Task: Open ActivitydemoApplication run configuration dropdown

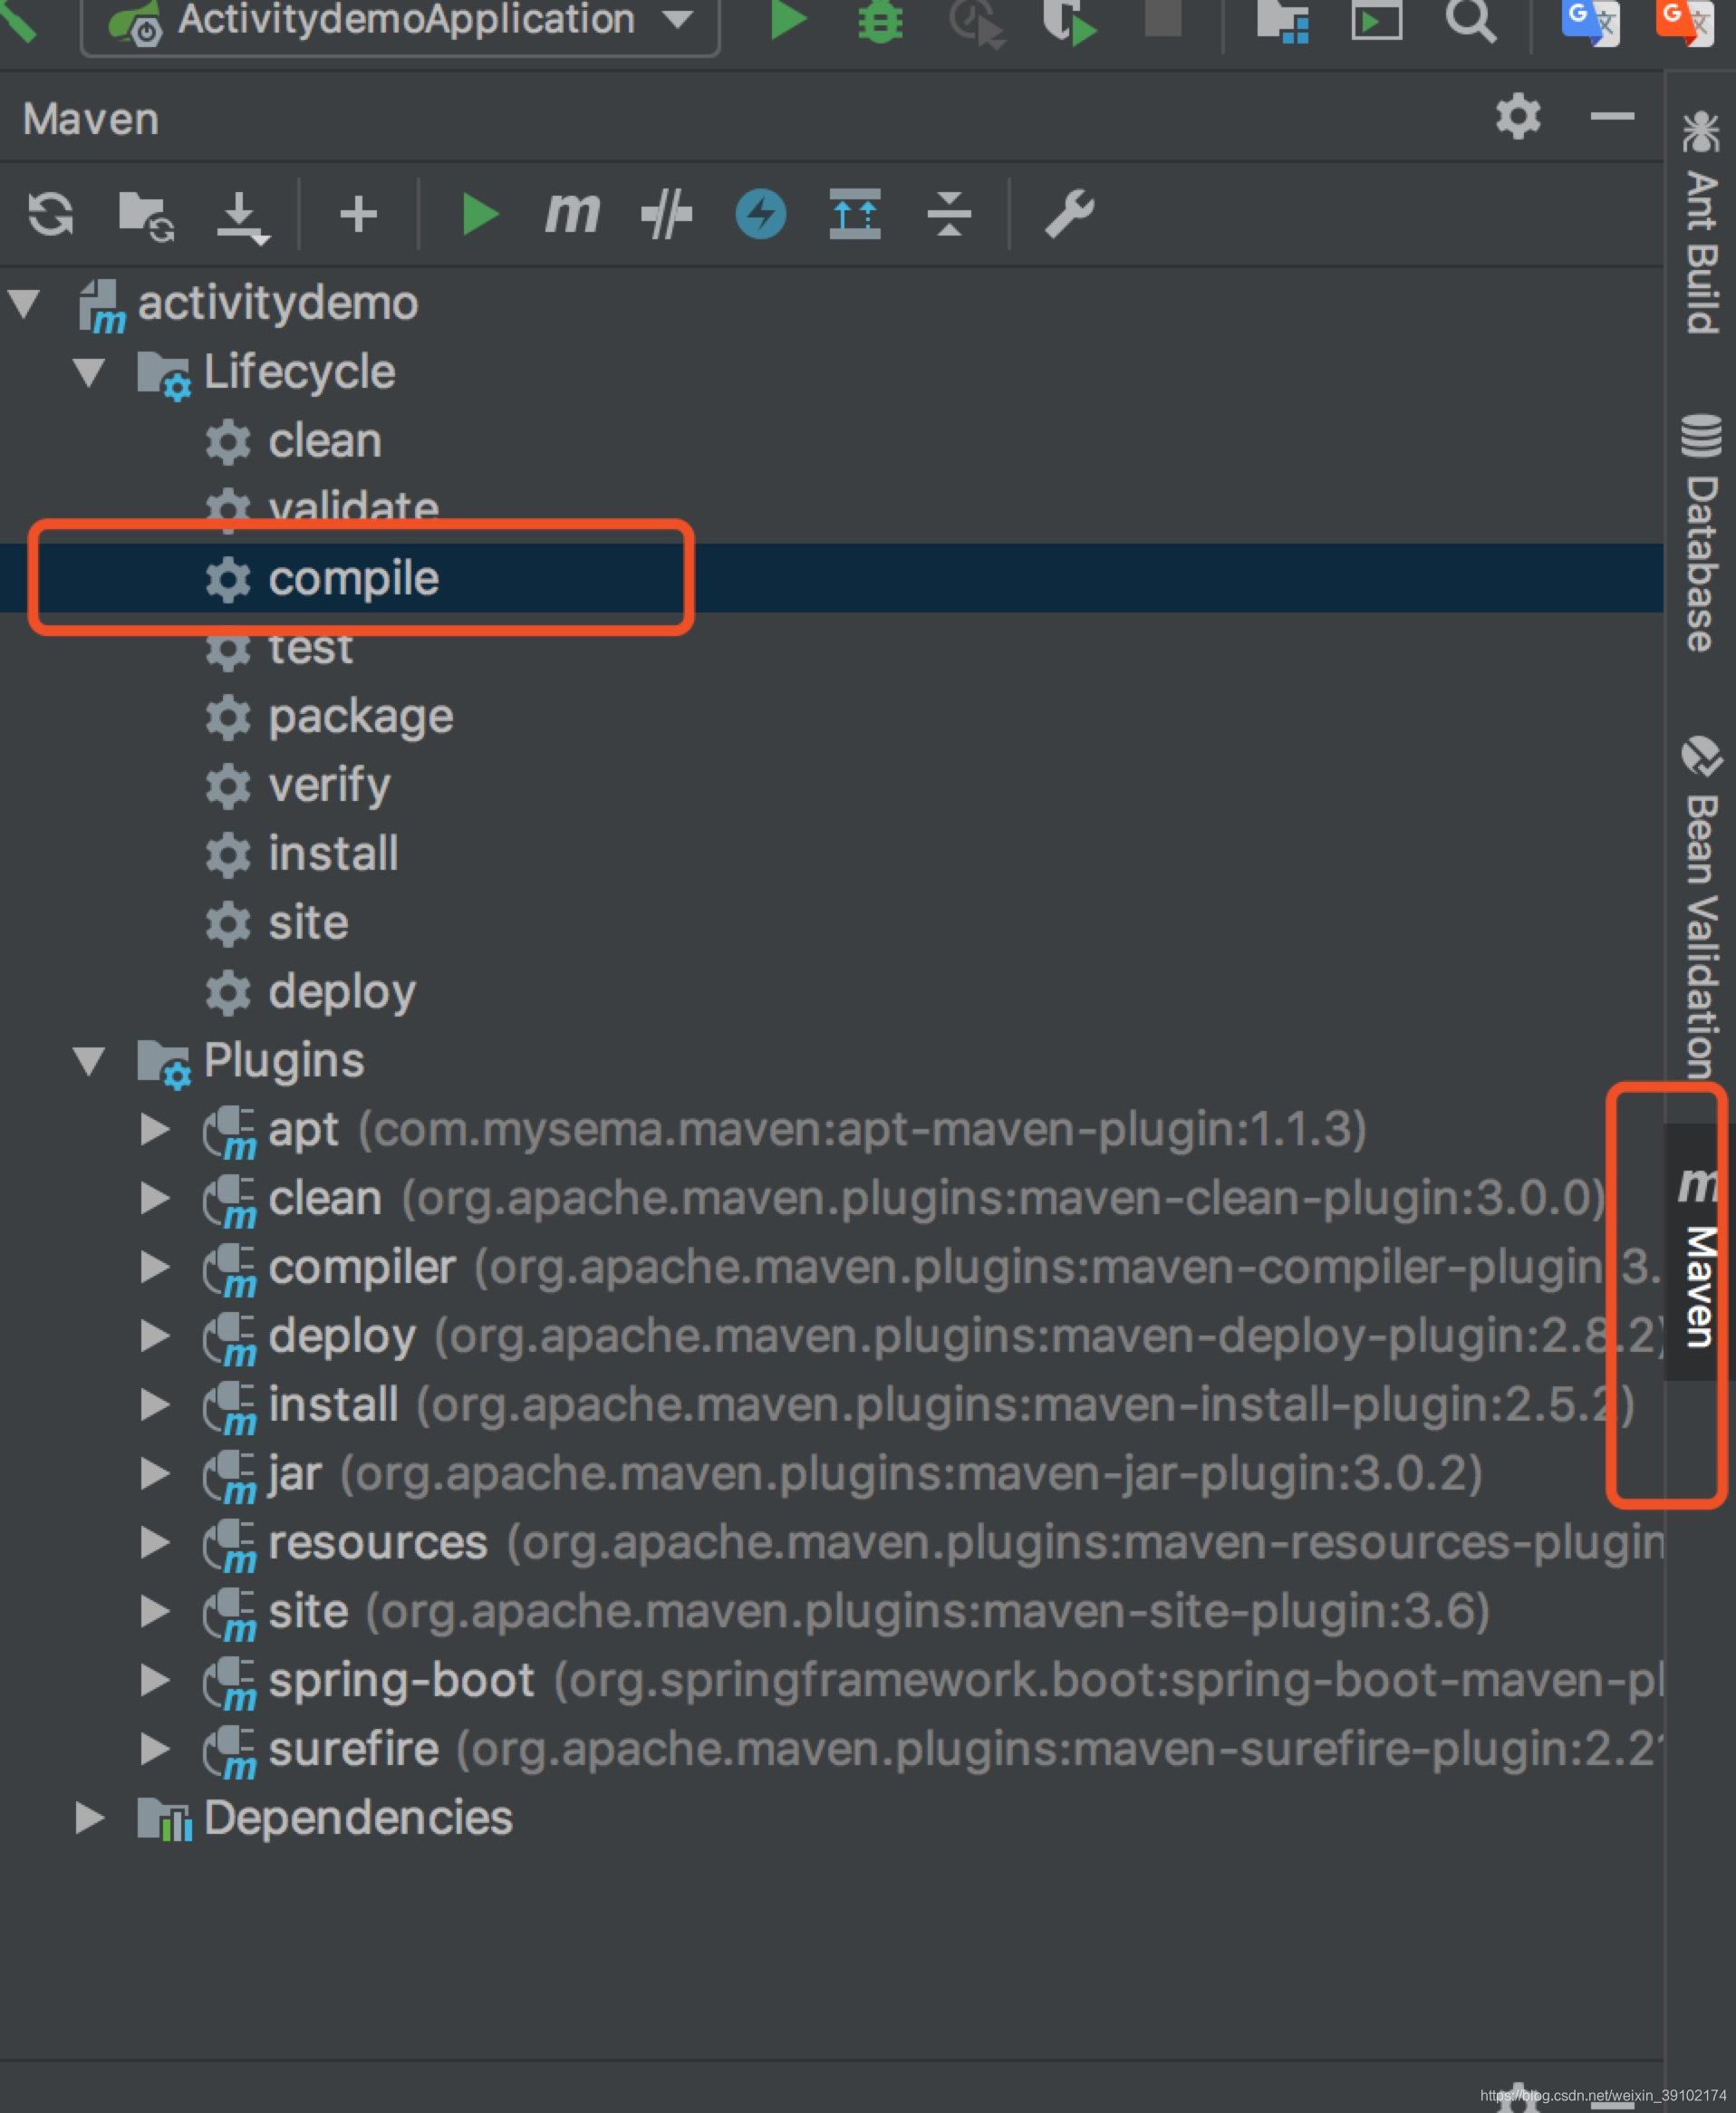Action: (x=400, y=20)
